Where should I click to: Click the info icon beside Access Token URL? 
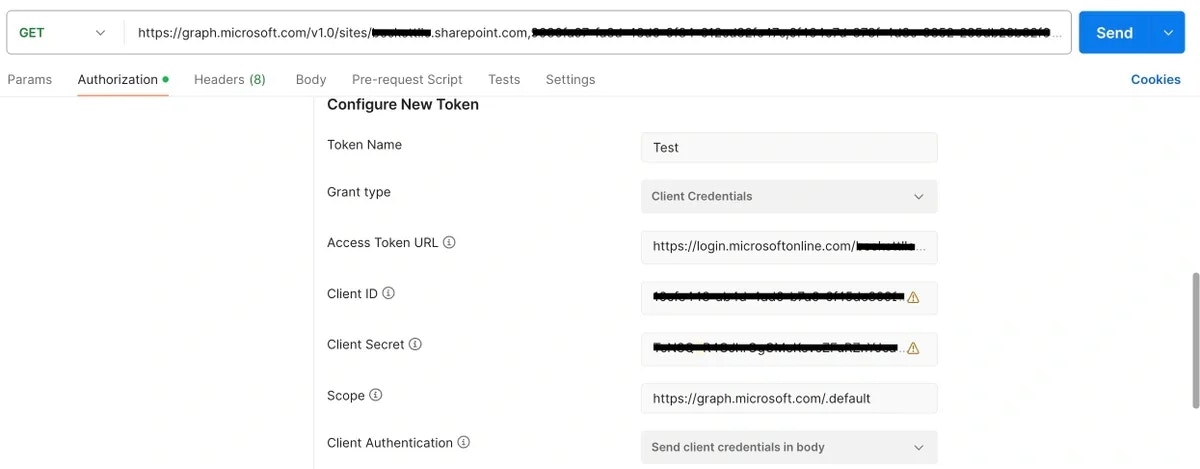[x=449, y=243]
